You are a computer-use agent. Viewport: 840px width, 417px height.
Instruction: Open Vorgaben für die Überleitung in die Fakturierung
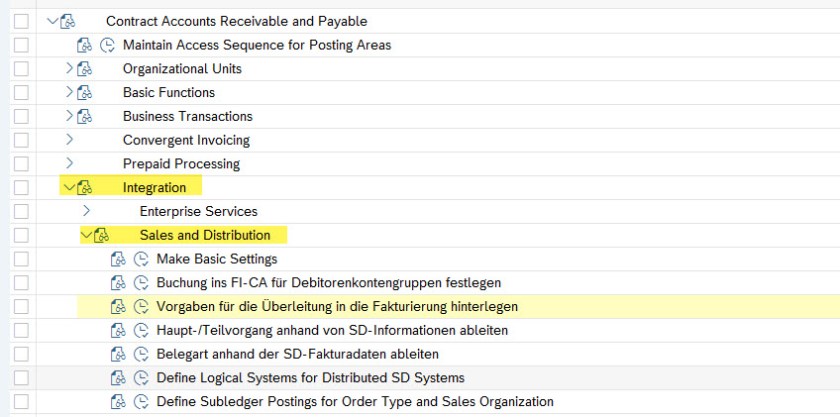(337, 307)
